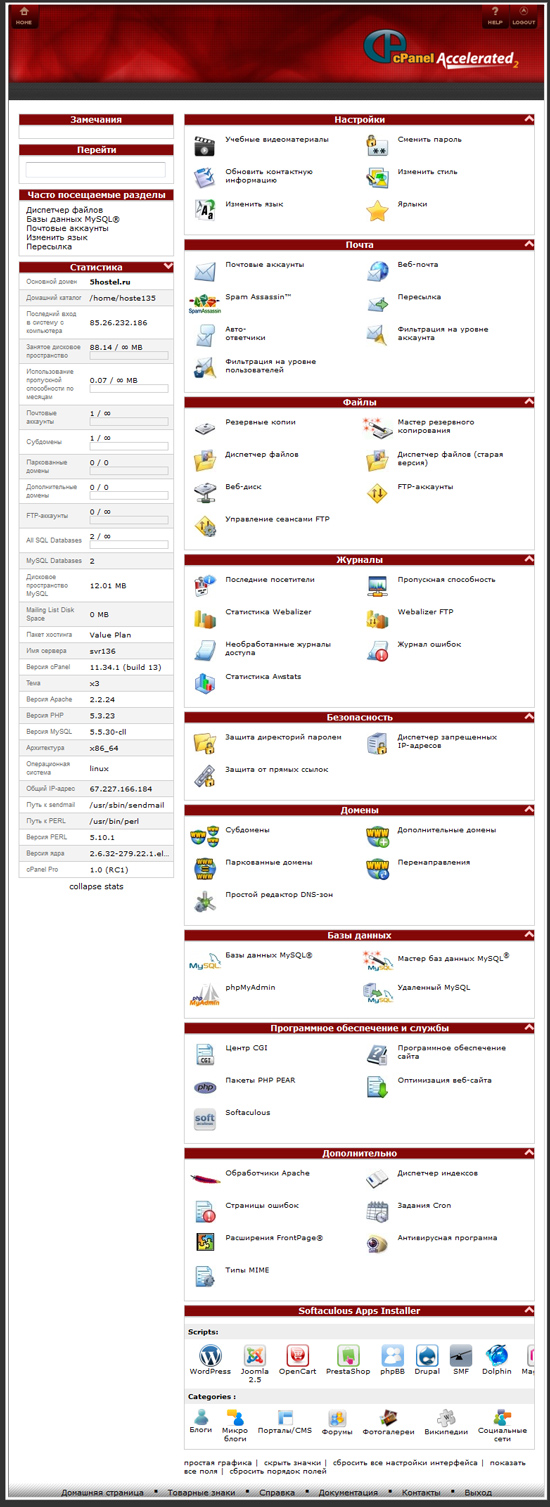This screenshot has height=1507, width=550.
Task: Click the Shostel.ru main domain value
Action: [x=110, y=282]
